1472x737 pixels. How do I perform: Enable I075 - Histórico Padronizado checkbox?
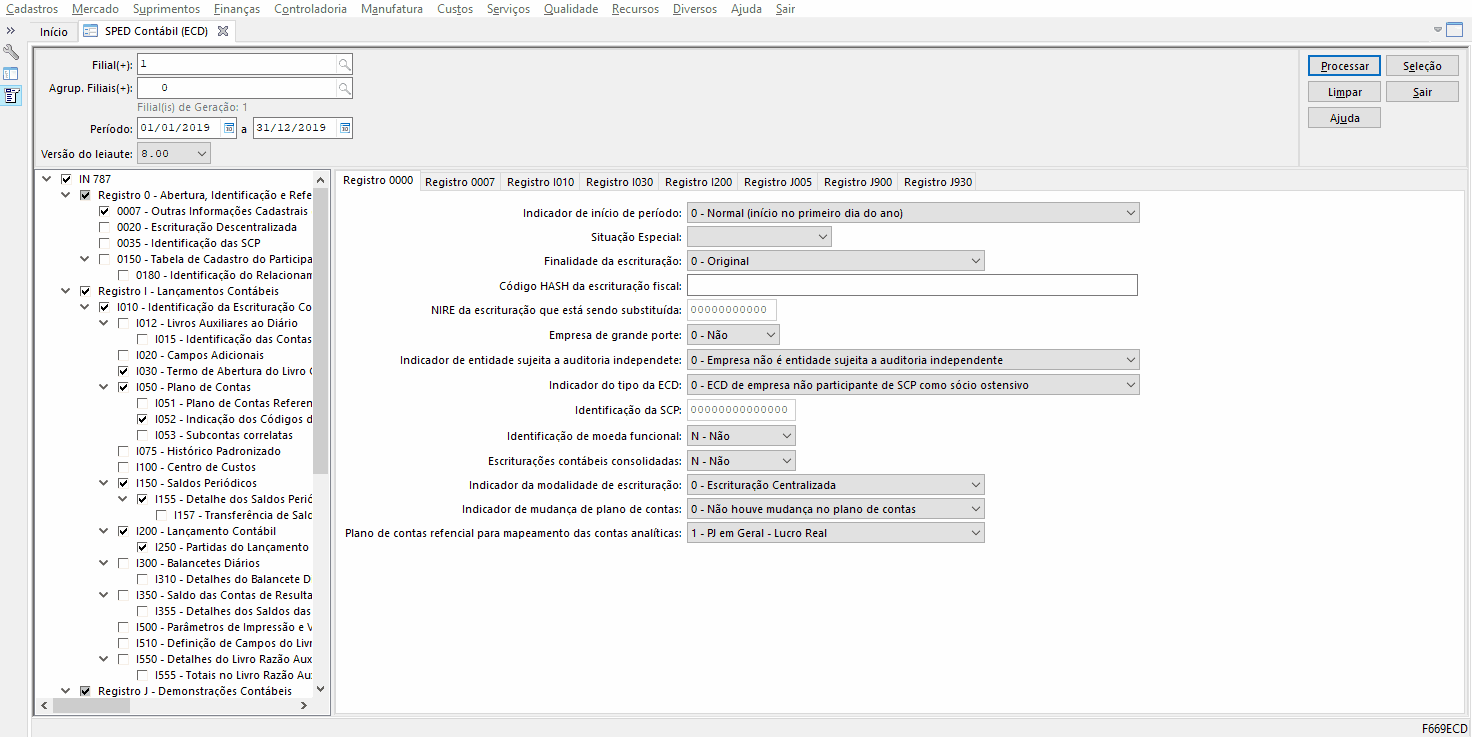(123, 451)
